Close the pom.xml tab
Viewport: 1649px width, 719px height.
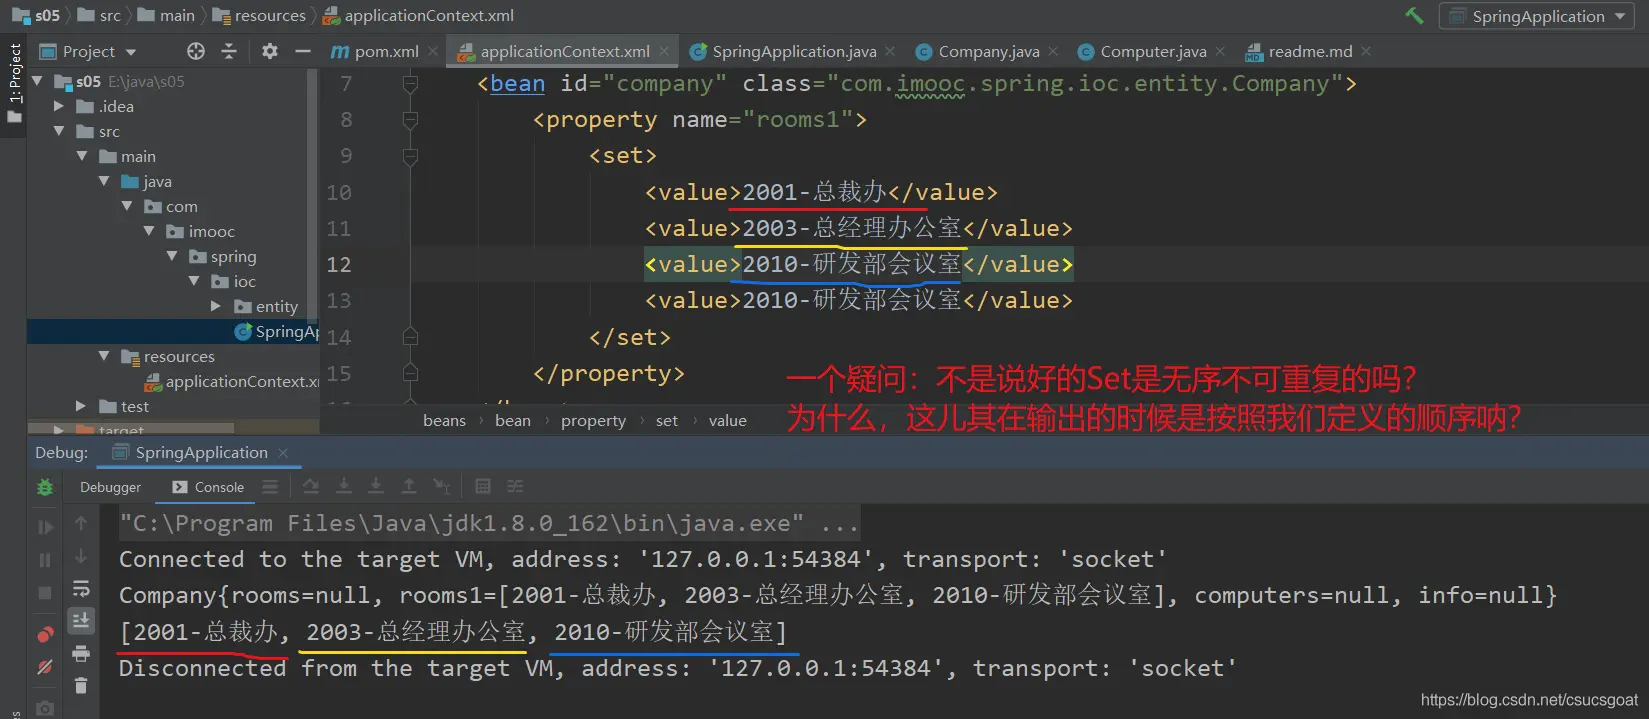pyautogui.click(x=433, y=52)
